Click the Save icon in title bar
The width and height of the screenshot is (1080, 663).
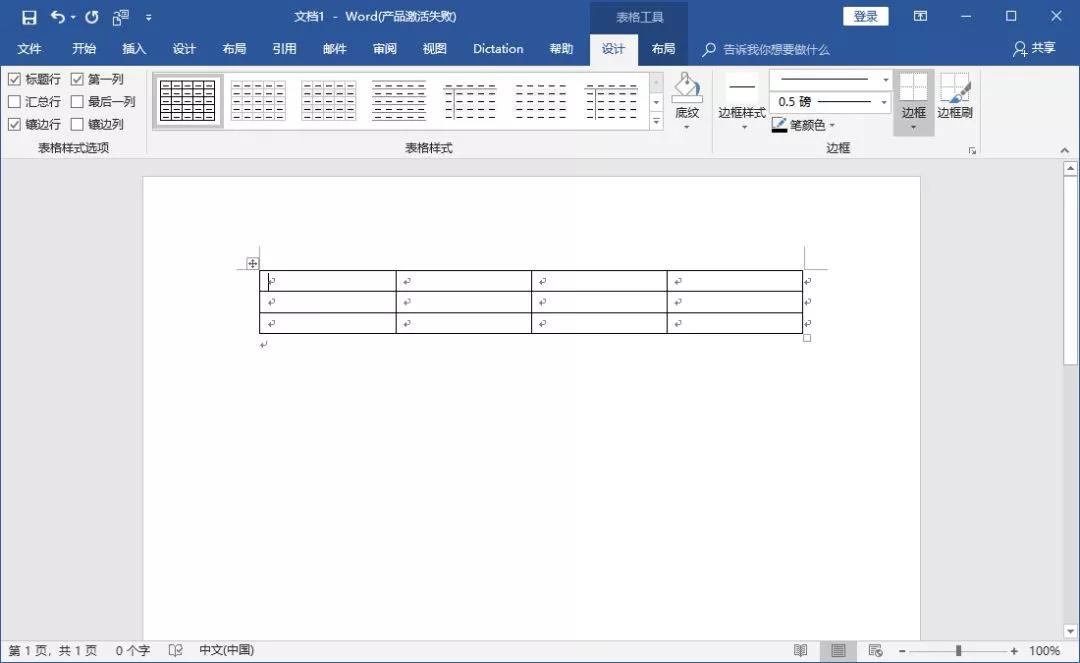[29, 17]
